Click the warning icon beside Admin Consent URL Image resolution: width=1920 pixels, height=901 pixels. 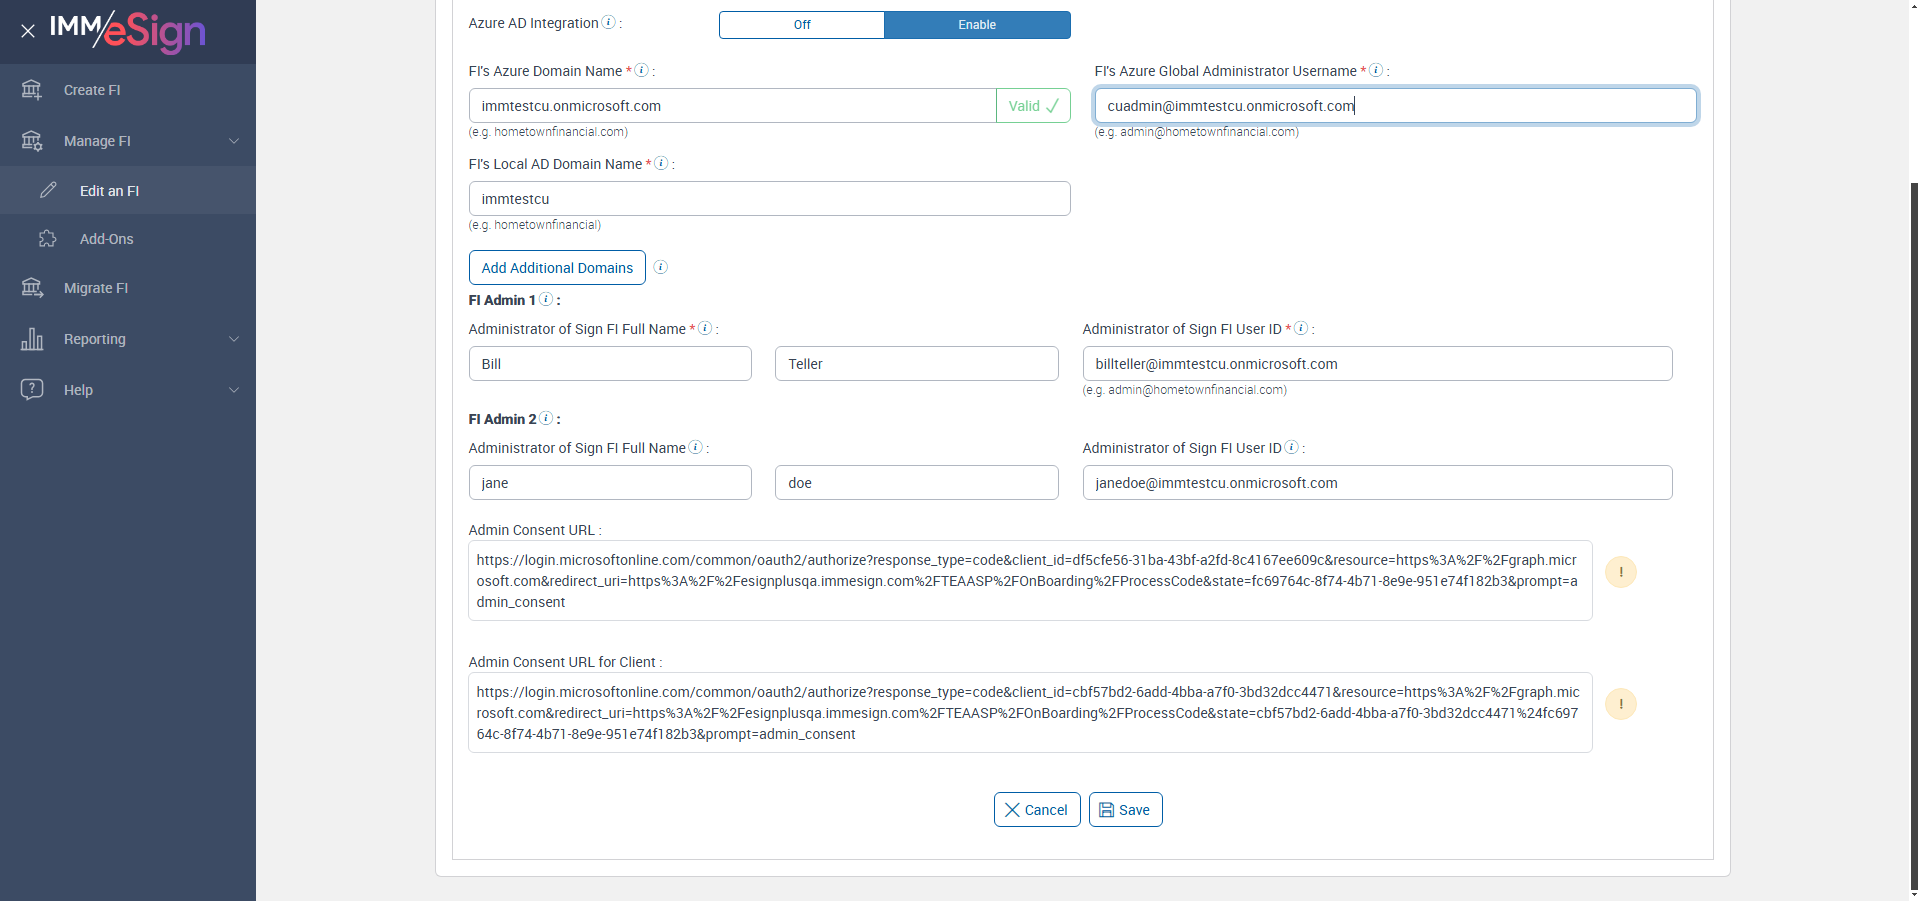tap(1620, 572)
